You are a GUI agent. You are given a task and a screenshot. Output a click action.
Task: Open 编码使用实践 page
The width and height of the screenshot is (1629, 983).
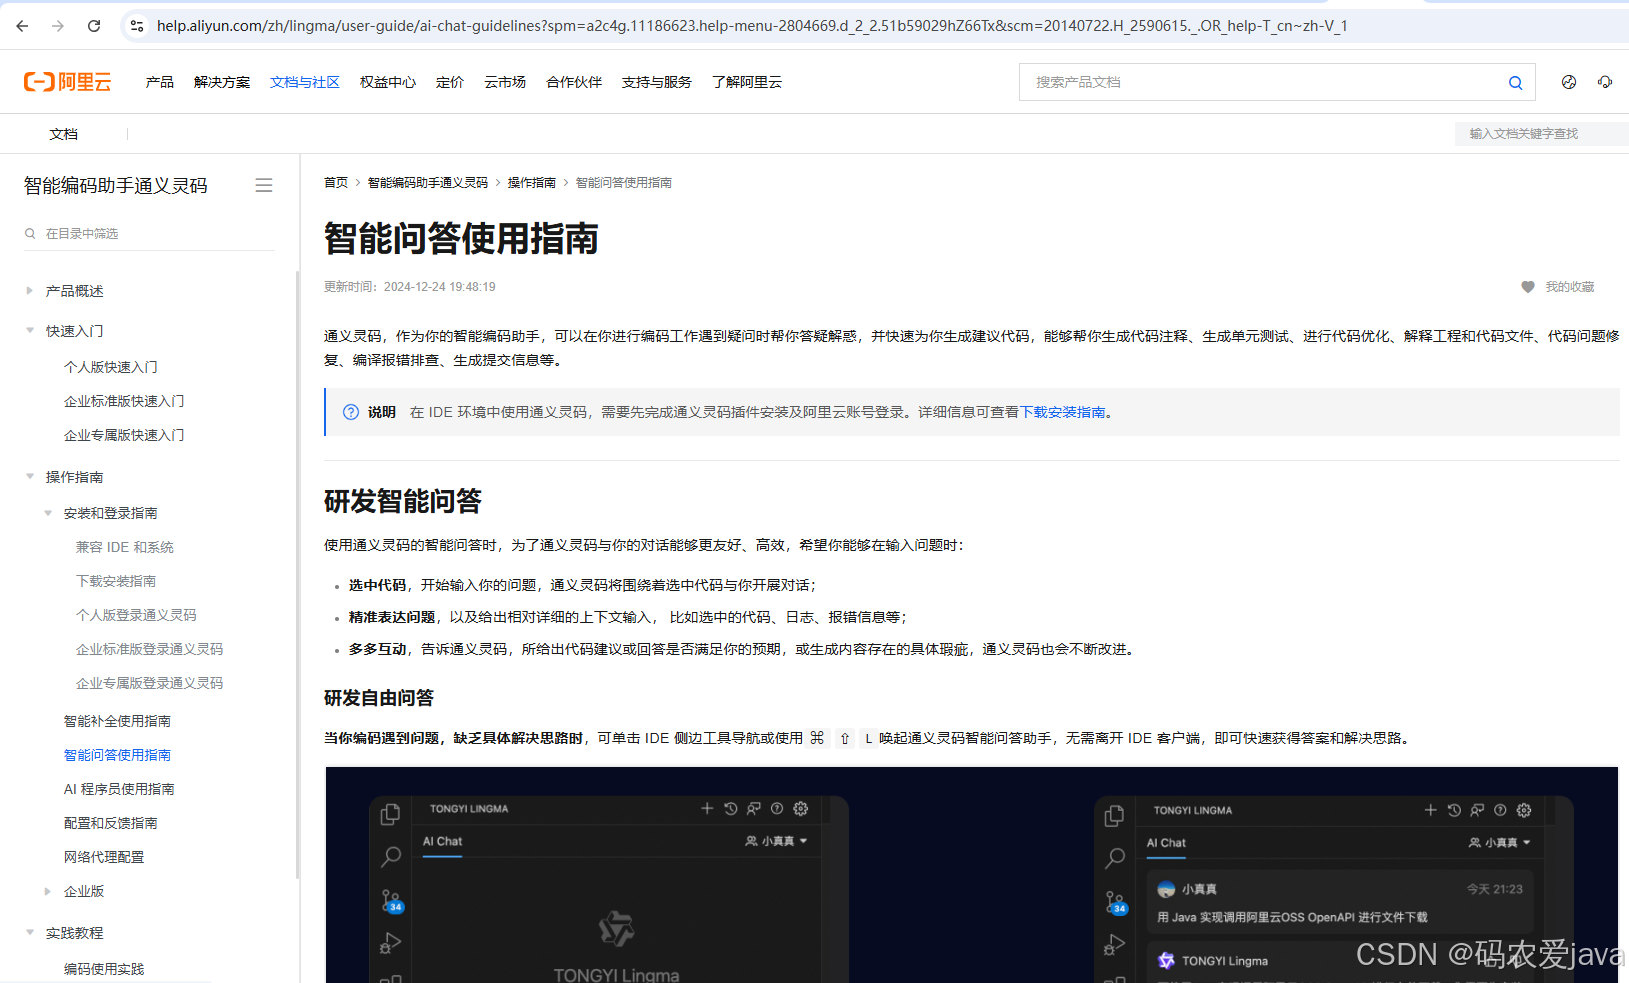[104, 969]
